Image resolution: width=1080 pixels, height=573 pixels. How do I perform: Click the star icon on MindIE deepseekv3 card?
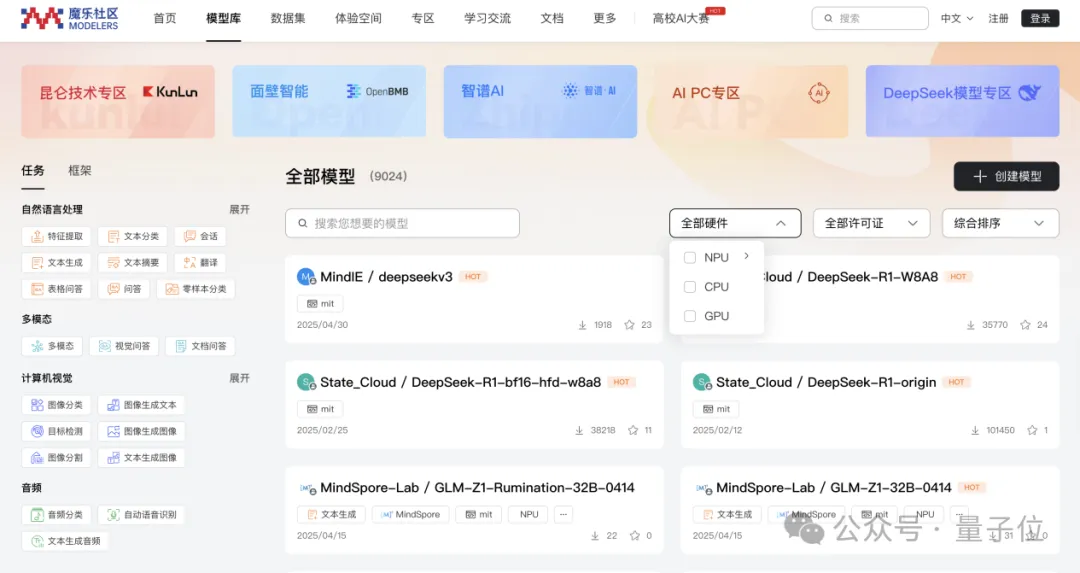coord(630,325)
